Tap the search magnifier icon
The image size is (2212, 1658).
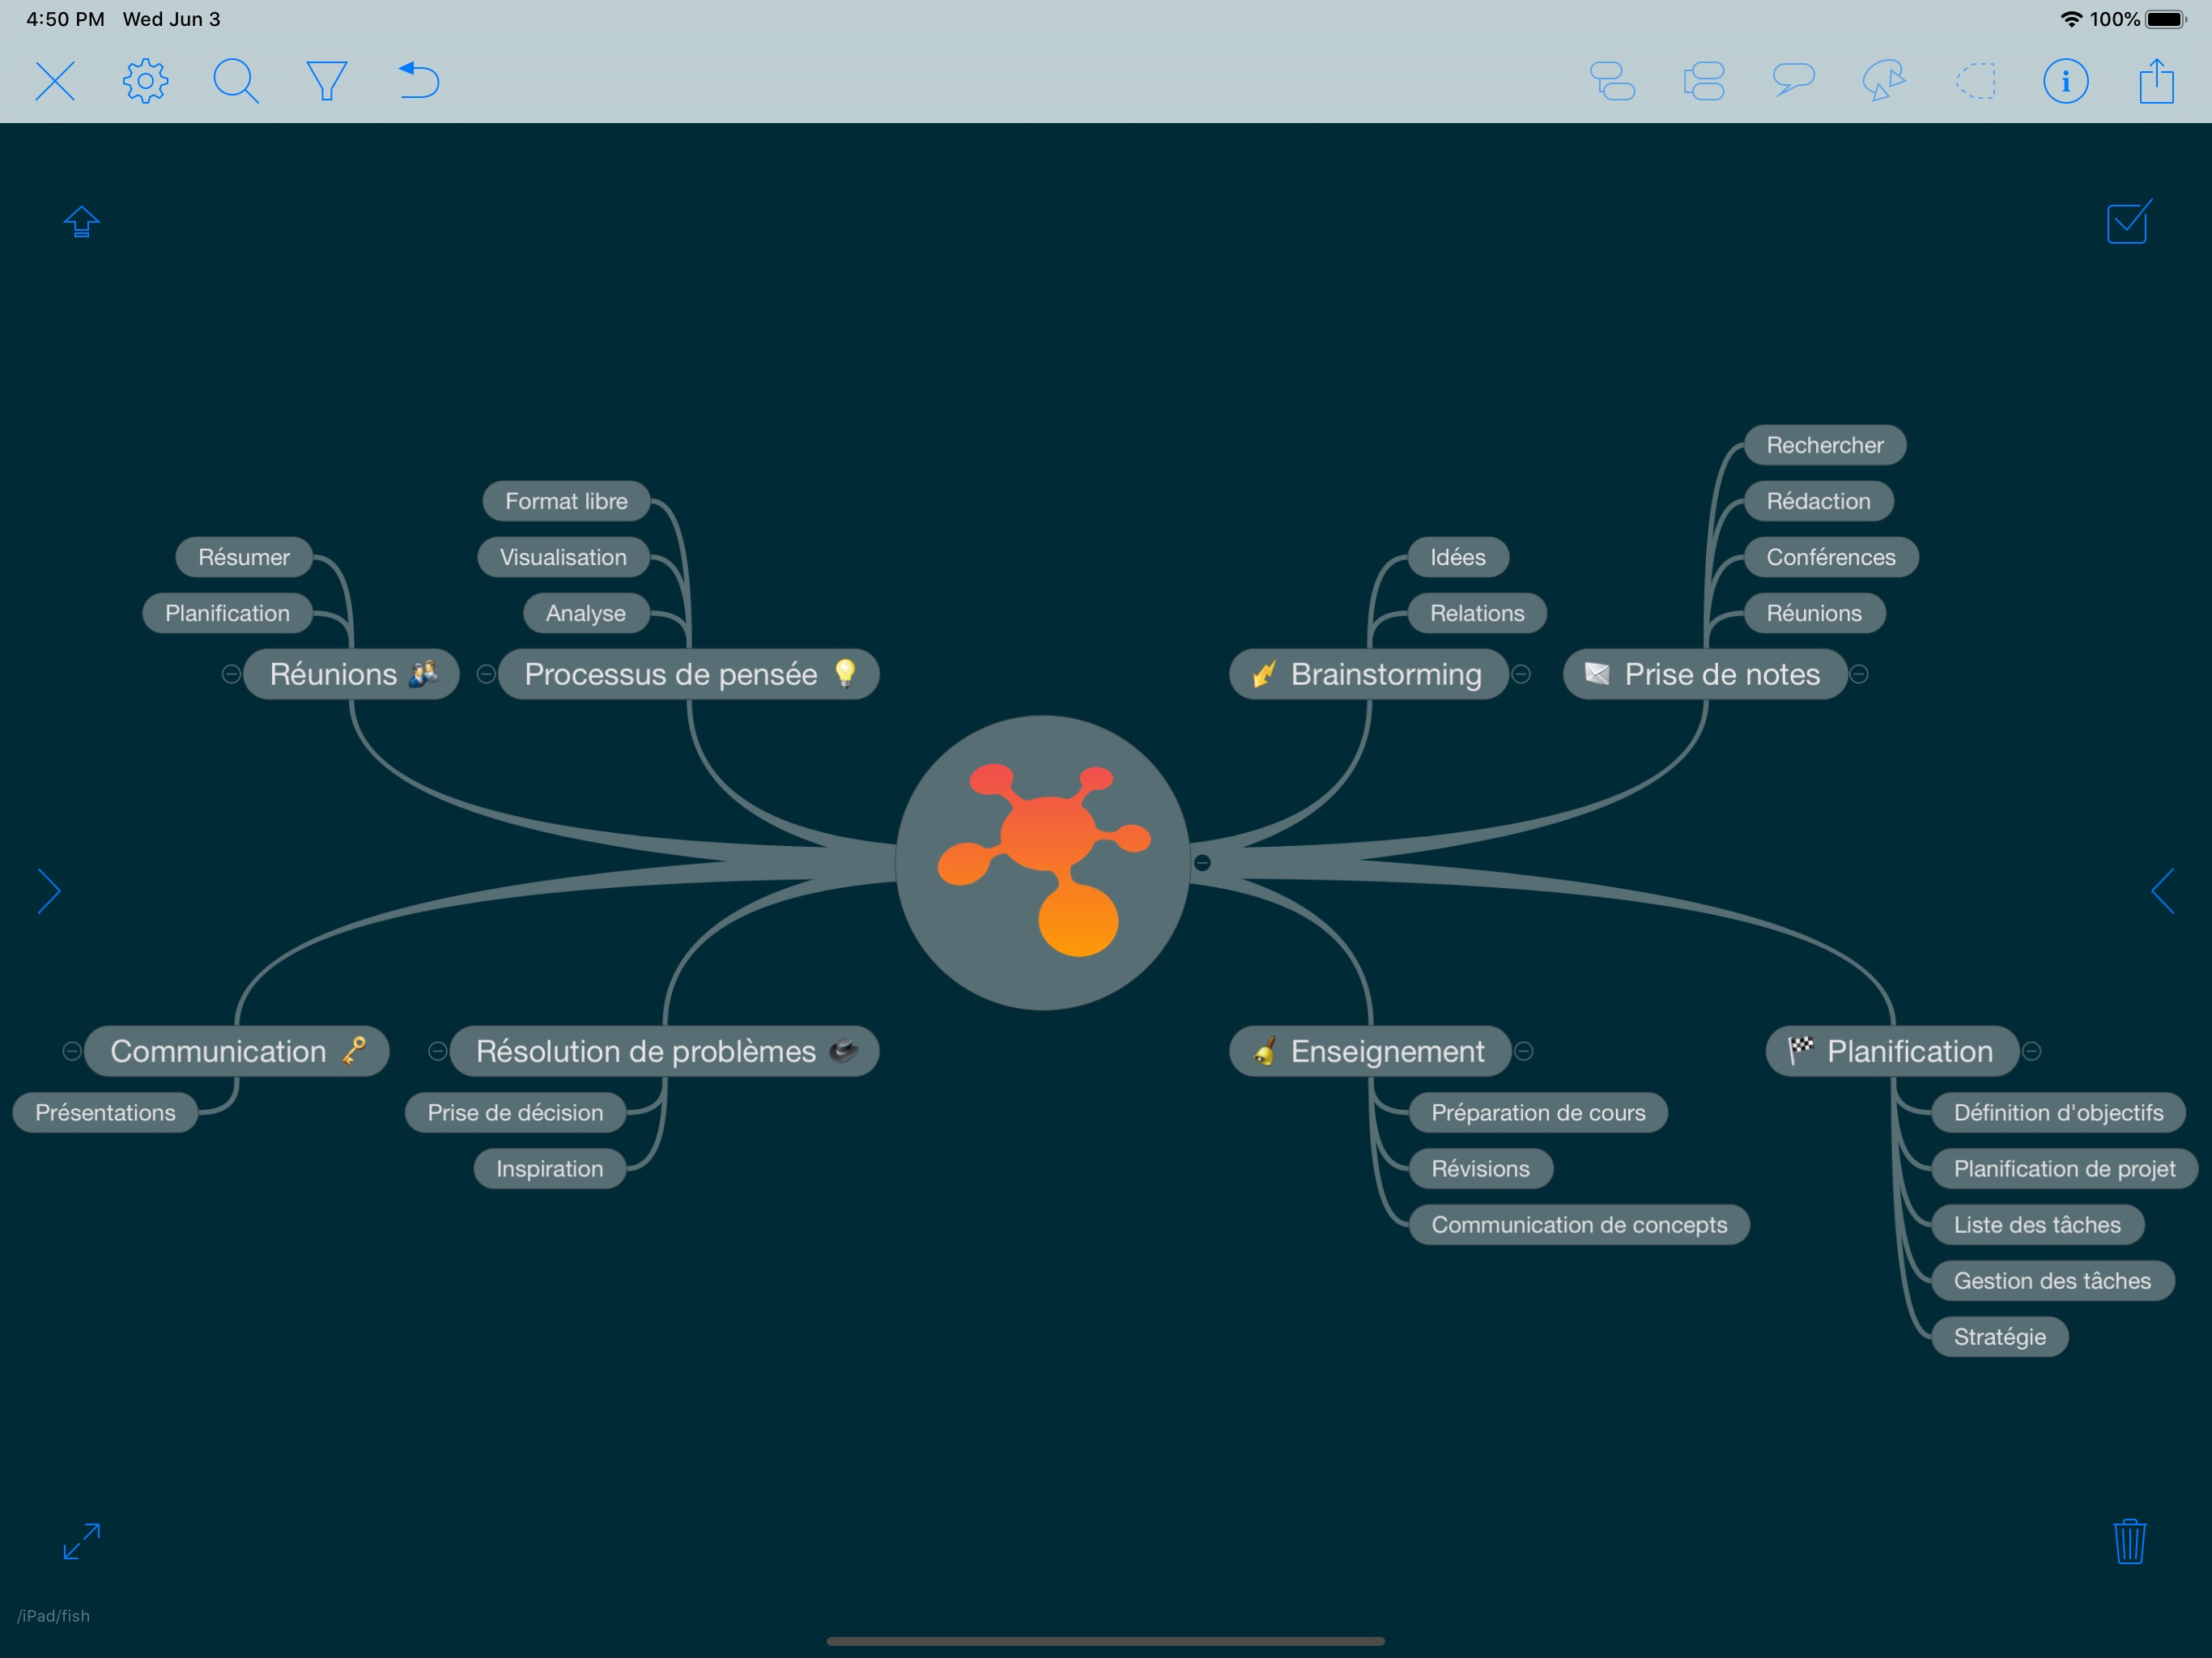[236, 81]
